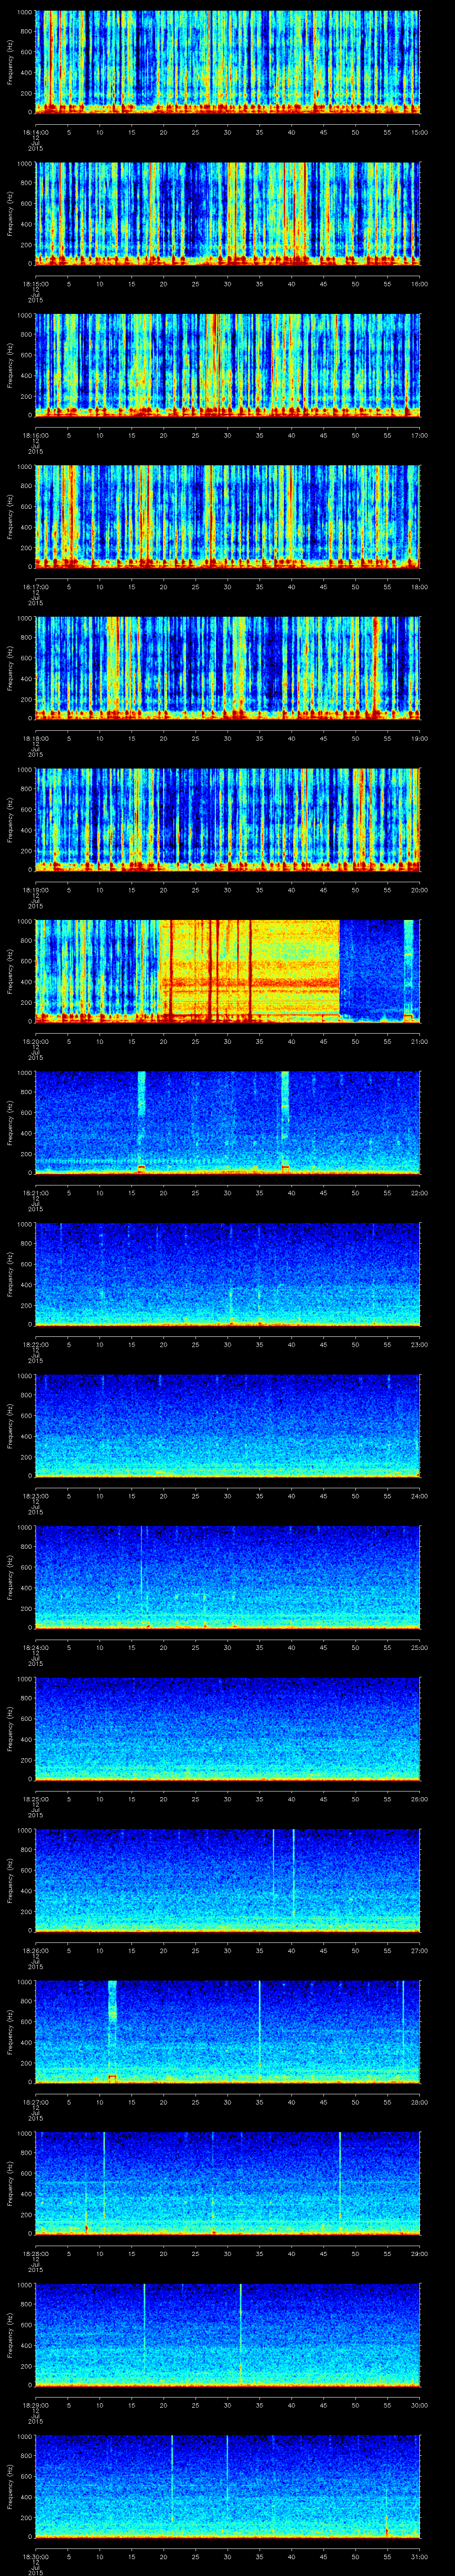The height and width of the screenshot is (2576, 455).
Task: Click the "25:00" end tick label
Action: (420, 1647)
